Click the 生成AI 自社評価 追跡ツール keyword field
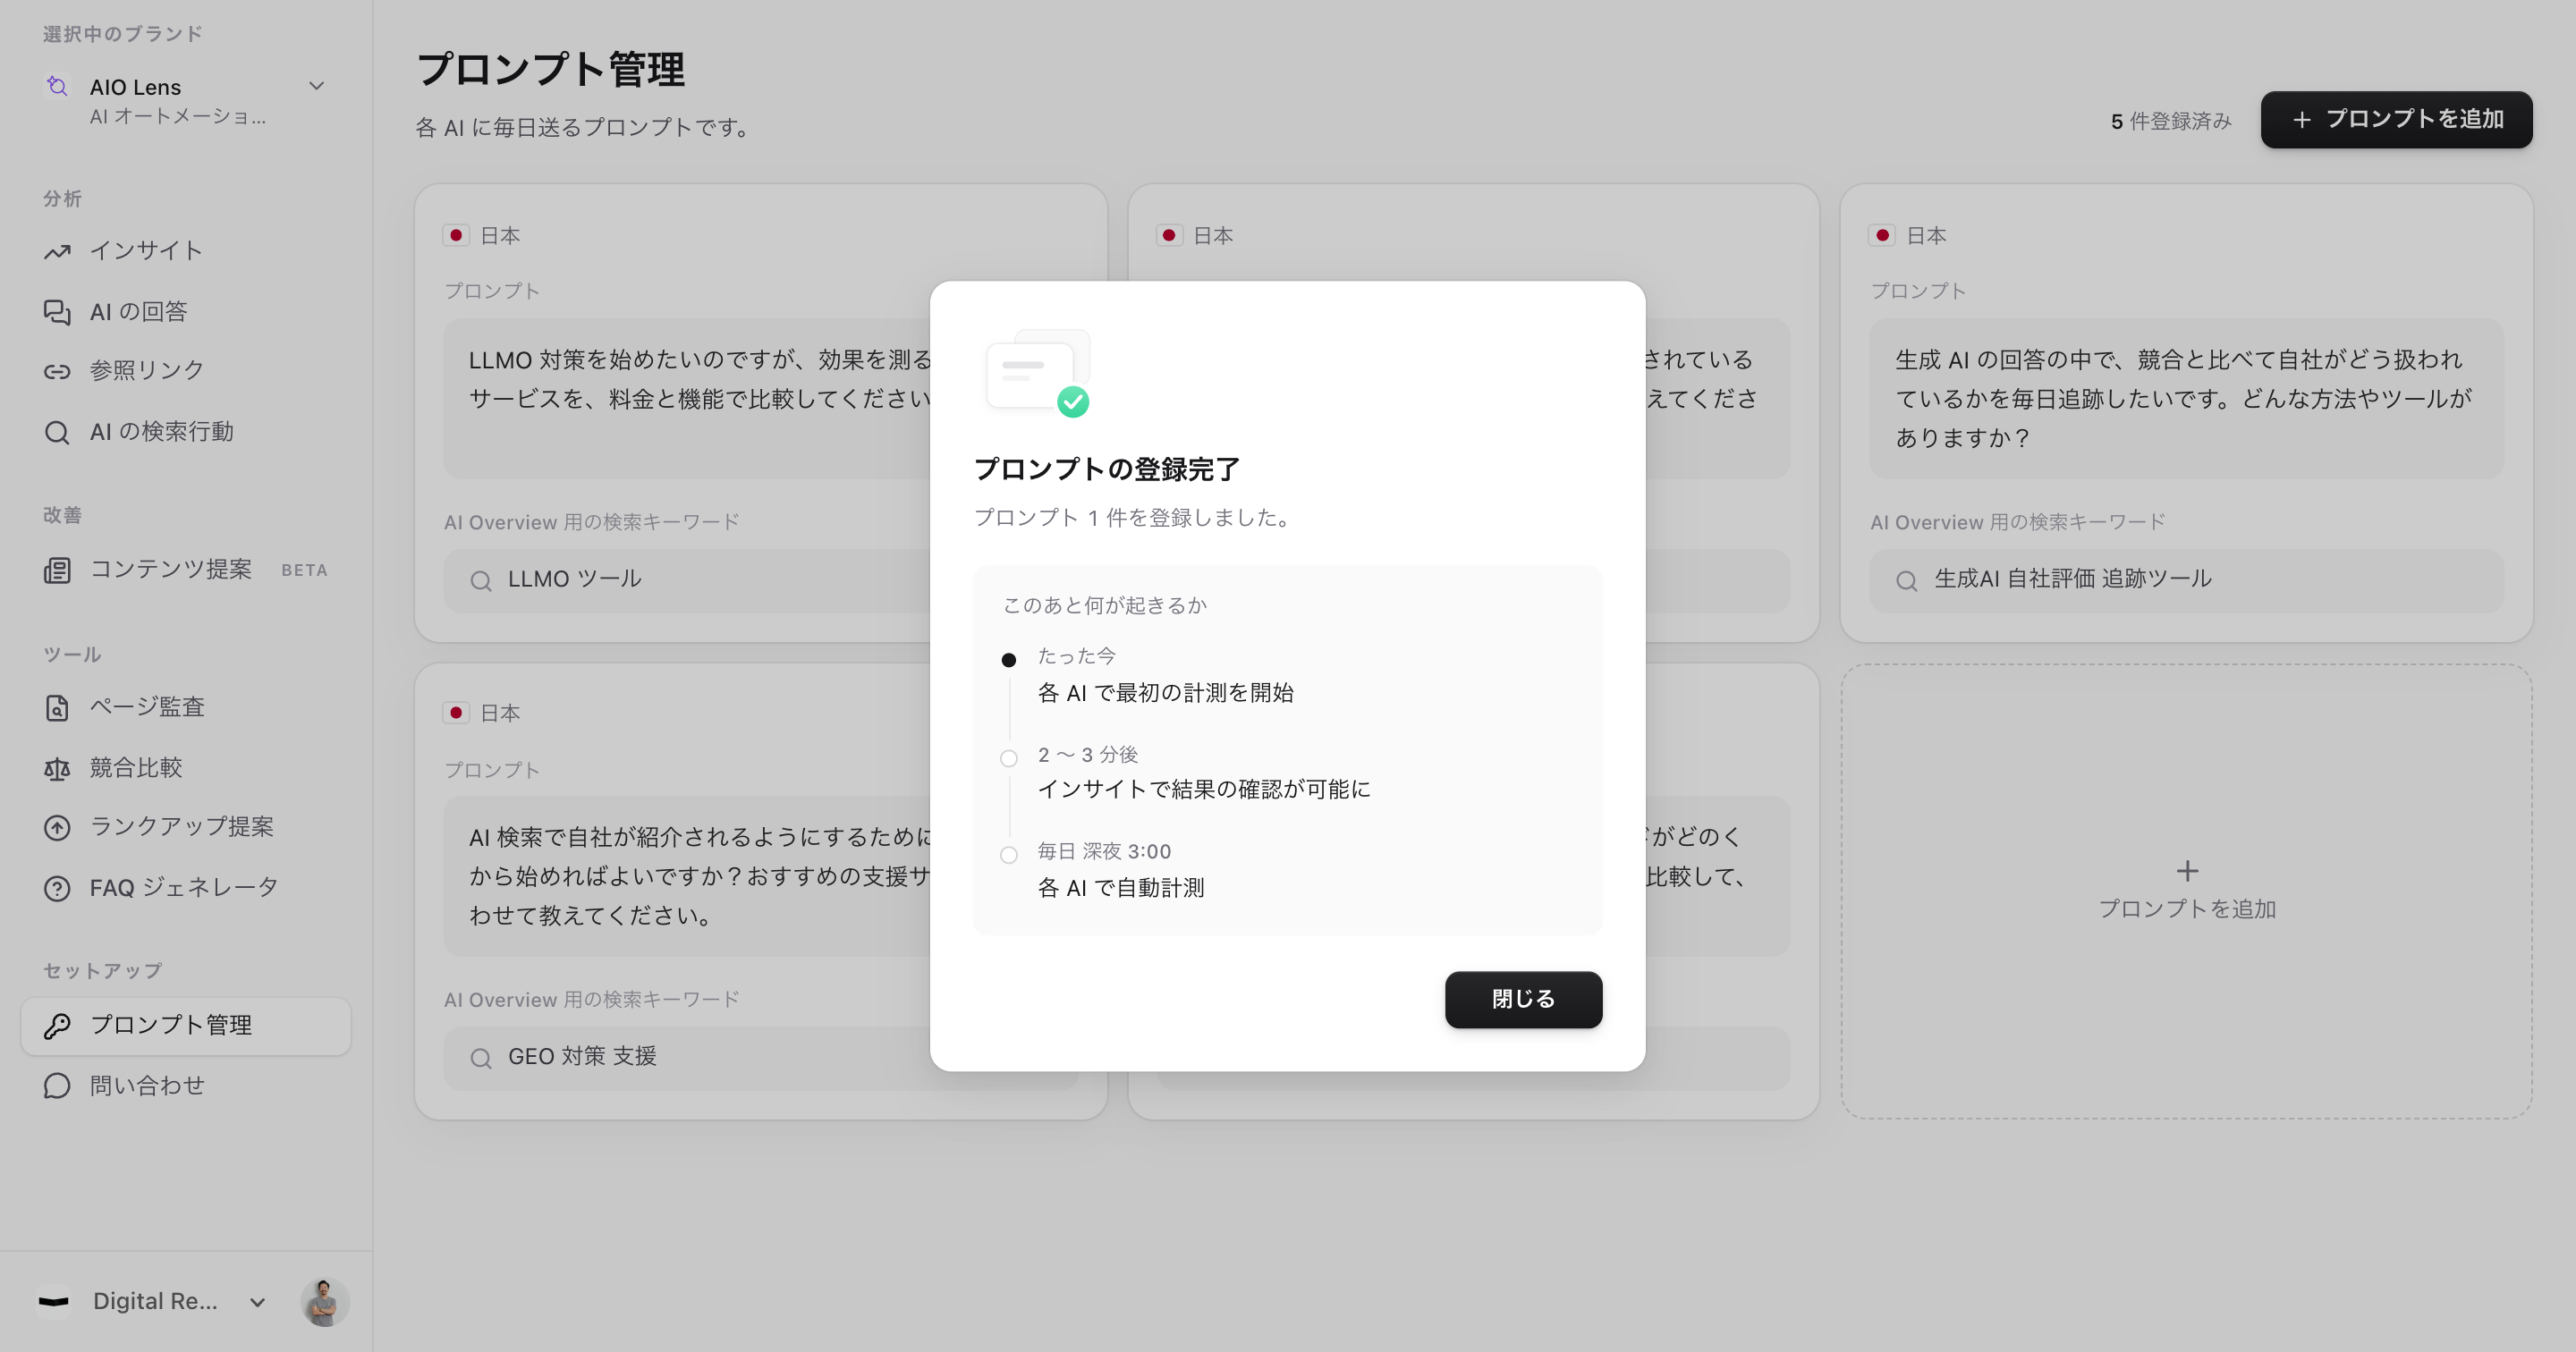2576x1352 pixels. pos(2186,580)
